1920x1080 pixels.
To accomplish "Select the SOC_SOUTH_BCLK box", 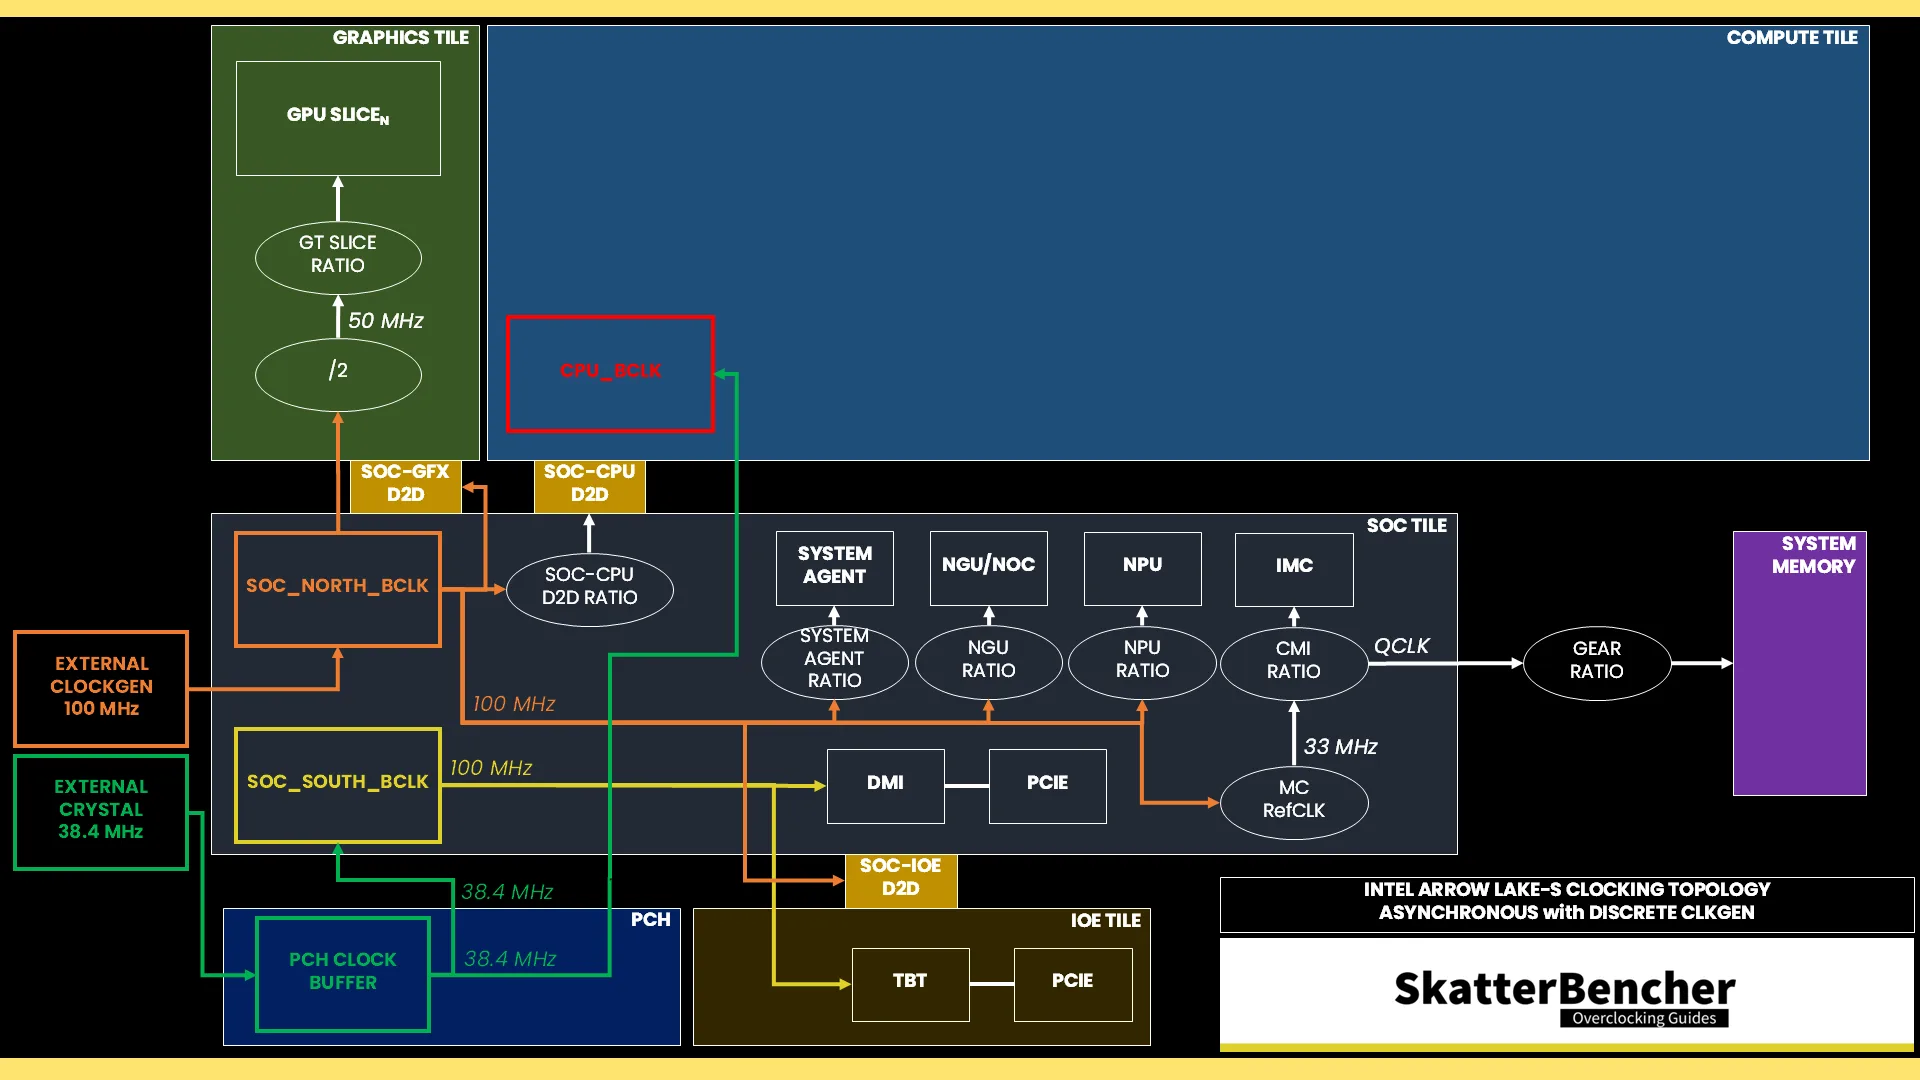I will [x=338, y=785].
